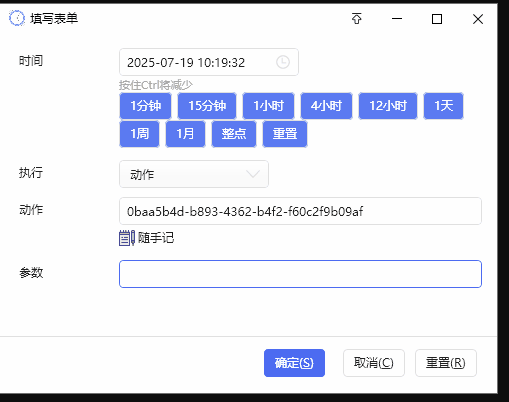This screenshot has width=509, height=402.
Task: Click the blue 重置 time button
Action: point(285,134)
